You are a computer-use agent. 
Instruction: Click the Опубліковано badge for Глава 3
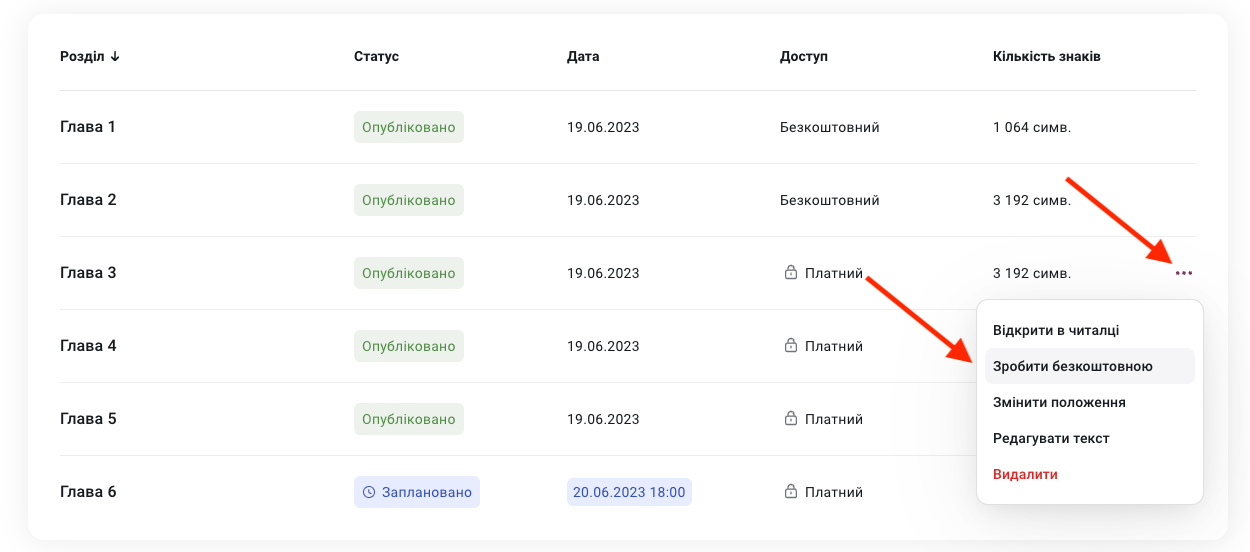tap(409, 273)
